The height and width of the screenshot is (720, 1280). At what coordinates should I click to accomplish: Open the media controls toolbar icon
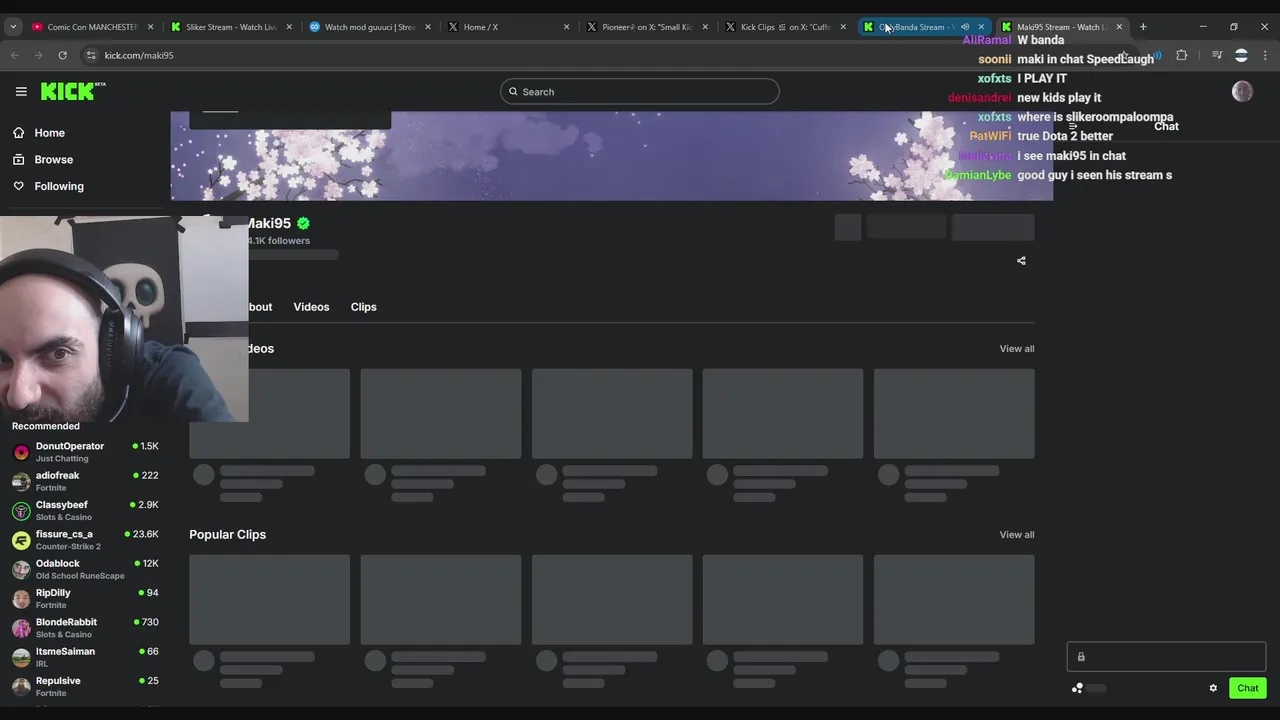tap(1217, 55)
